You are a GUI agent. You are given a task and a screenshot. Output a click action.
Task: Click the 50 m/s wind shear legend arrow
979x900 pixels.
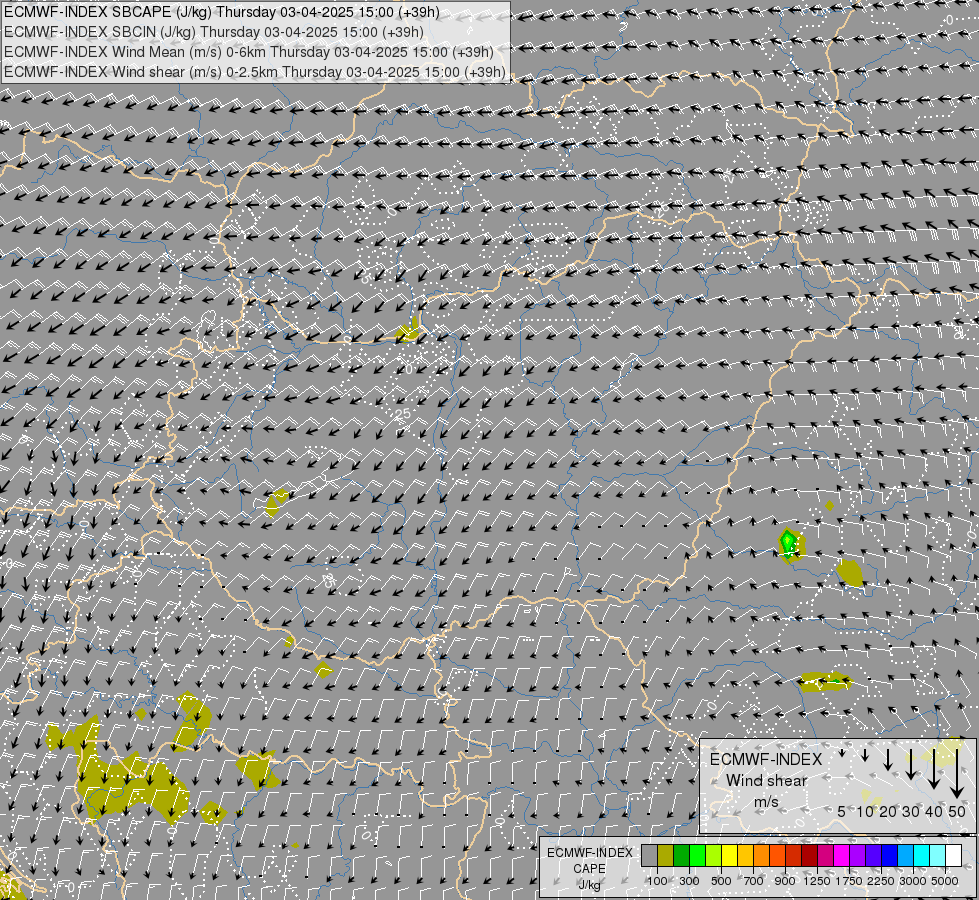tap(957, 774)
